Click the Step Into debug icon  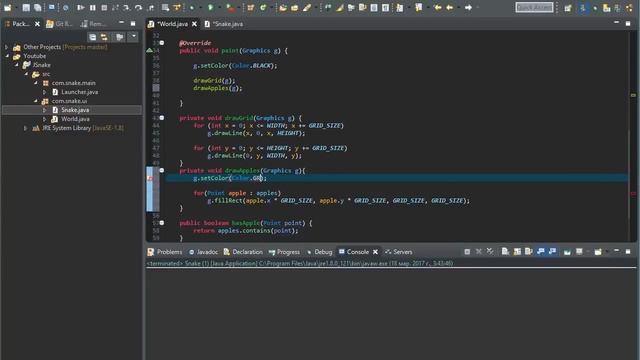tap(127, 7)
